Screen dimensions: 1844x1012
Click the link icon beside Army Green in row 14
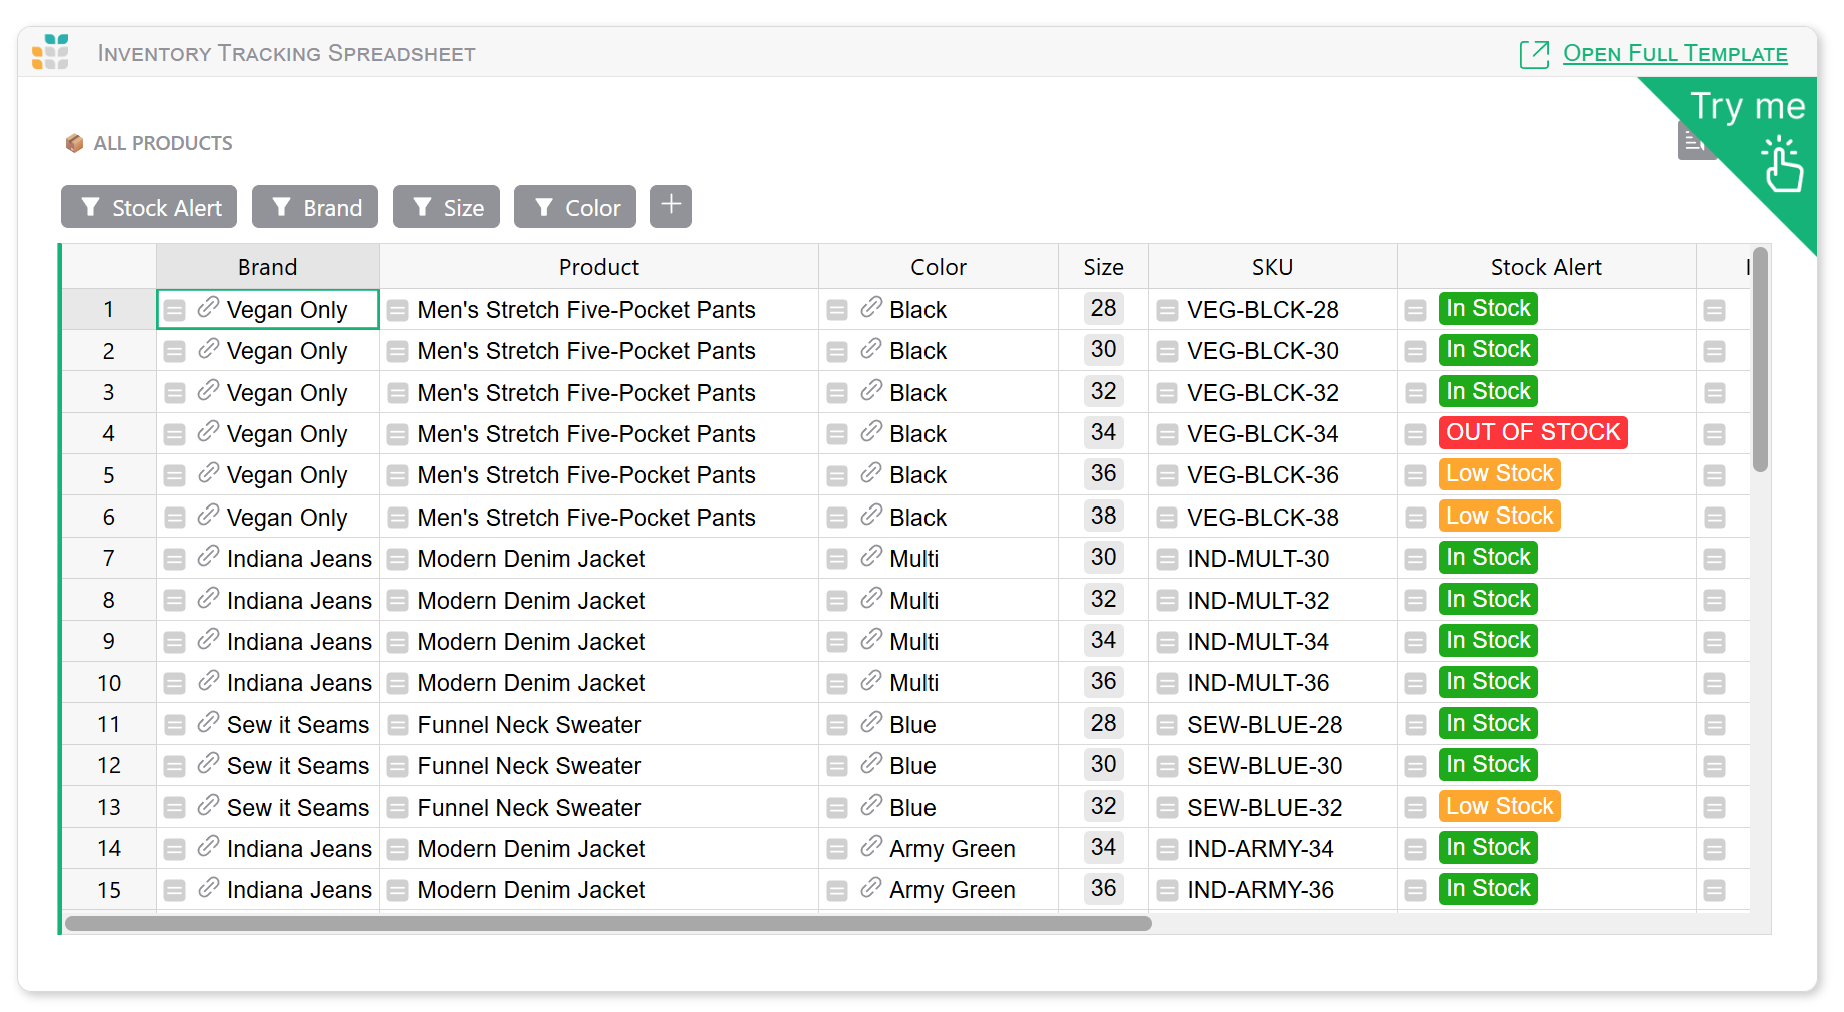tap(871, 846)
